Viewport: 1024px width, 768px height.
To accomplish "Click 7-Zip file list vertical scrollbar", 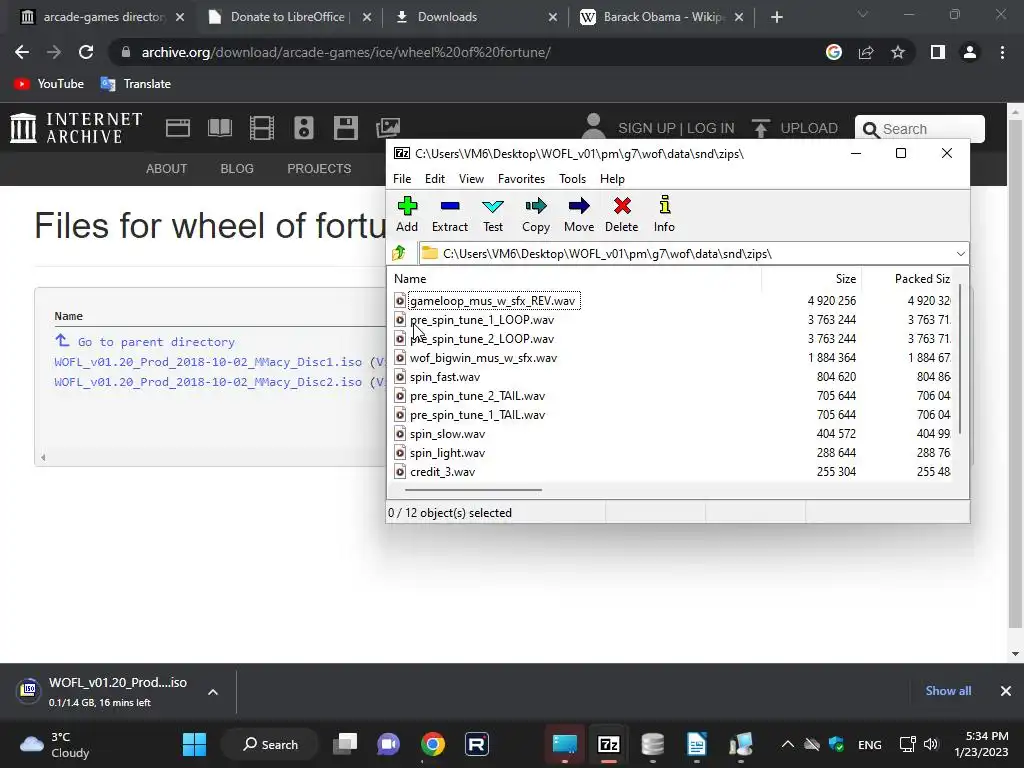I will tap(959, 359).
